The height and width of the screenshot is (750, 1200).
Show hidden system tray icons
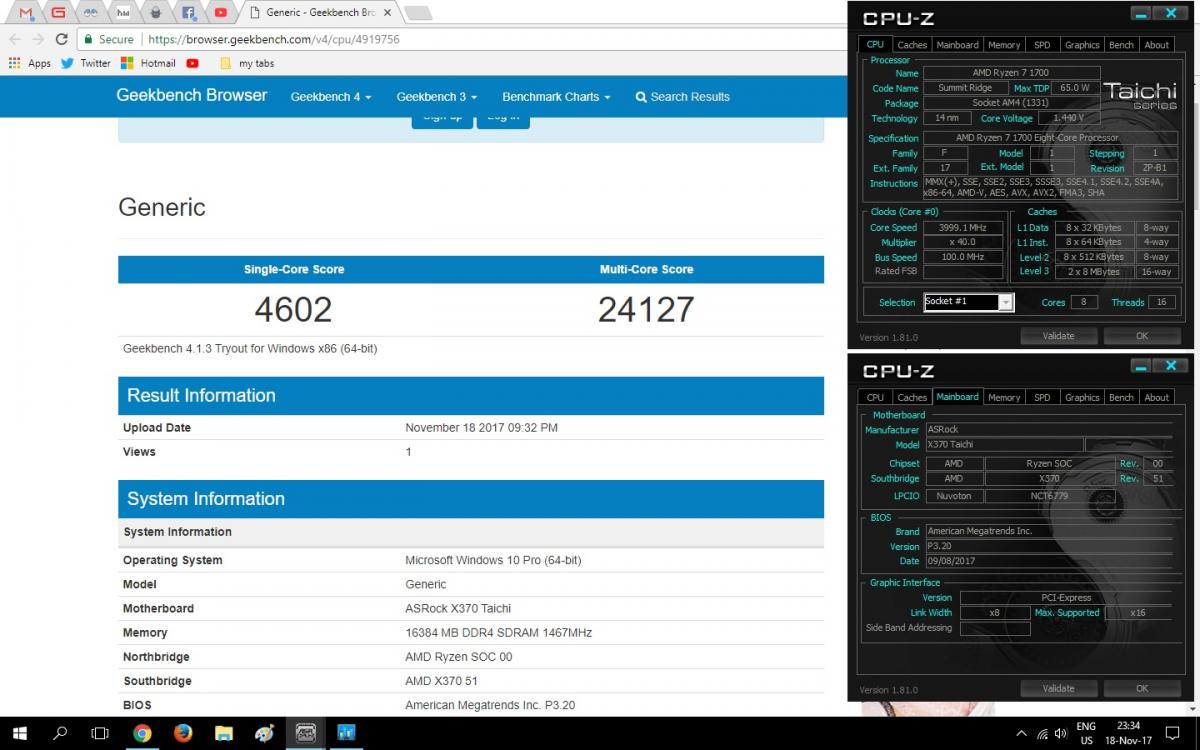1021,734
